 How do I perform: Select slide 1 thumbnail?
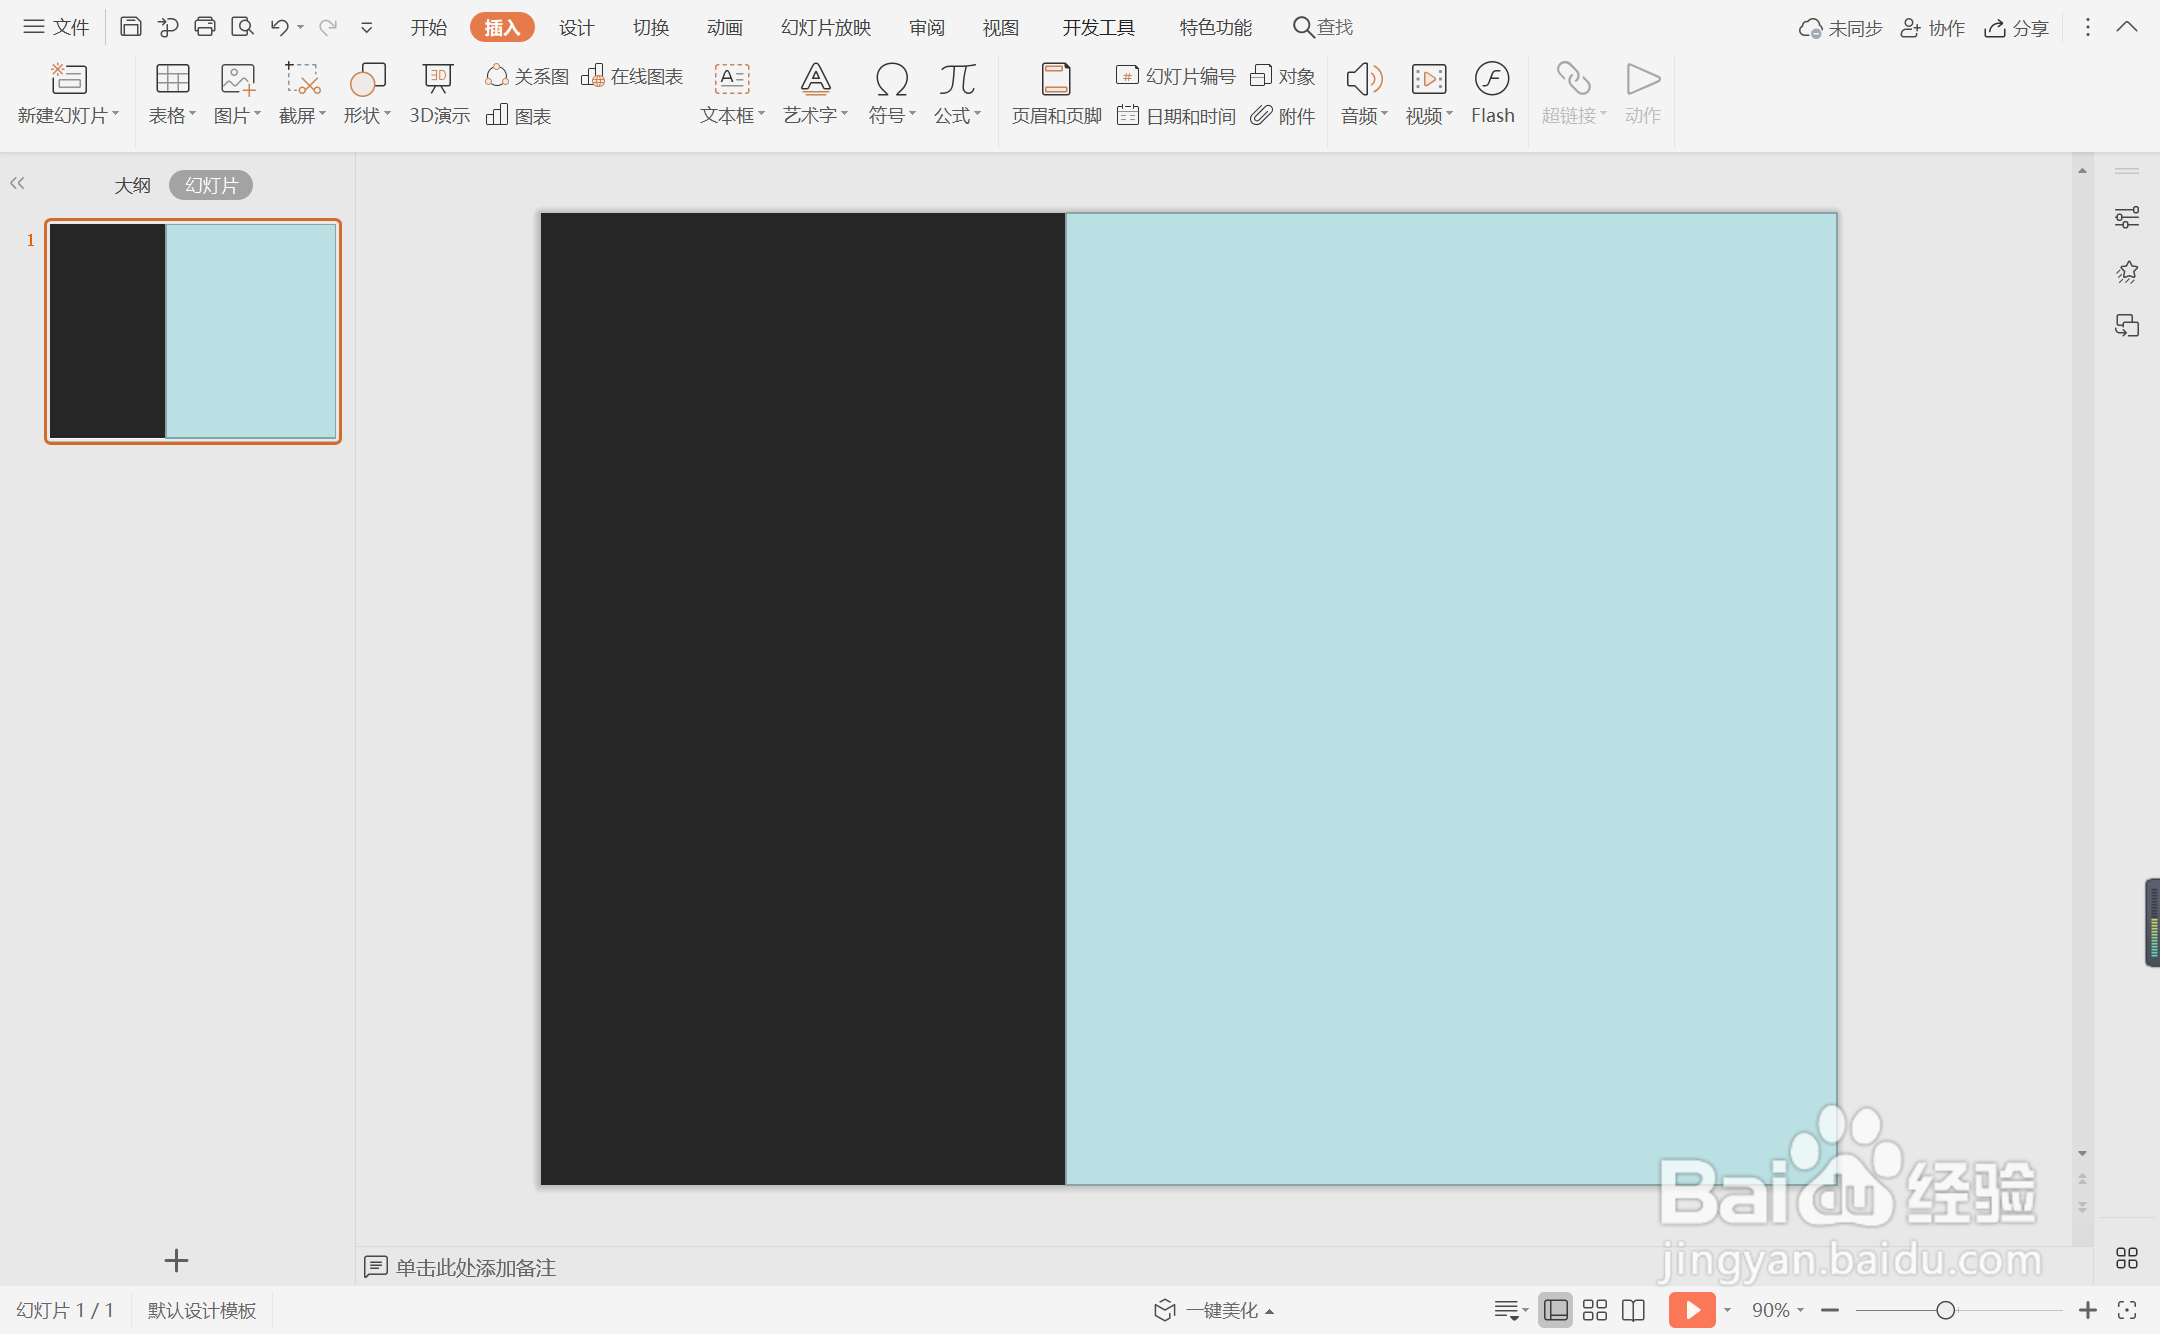(x=193, y=331)
